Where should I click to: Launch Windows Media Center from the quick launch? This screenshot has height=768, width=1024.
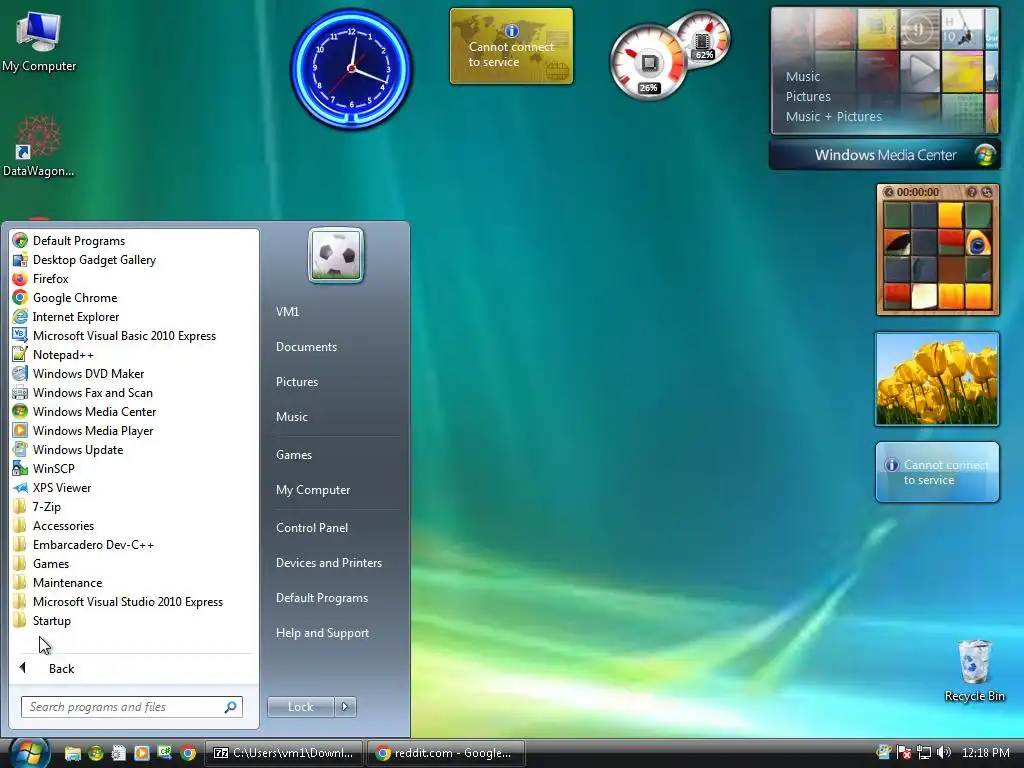96,754
